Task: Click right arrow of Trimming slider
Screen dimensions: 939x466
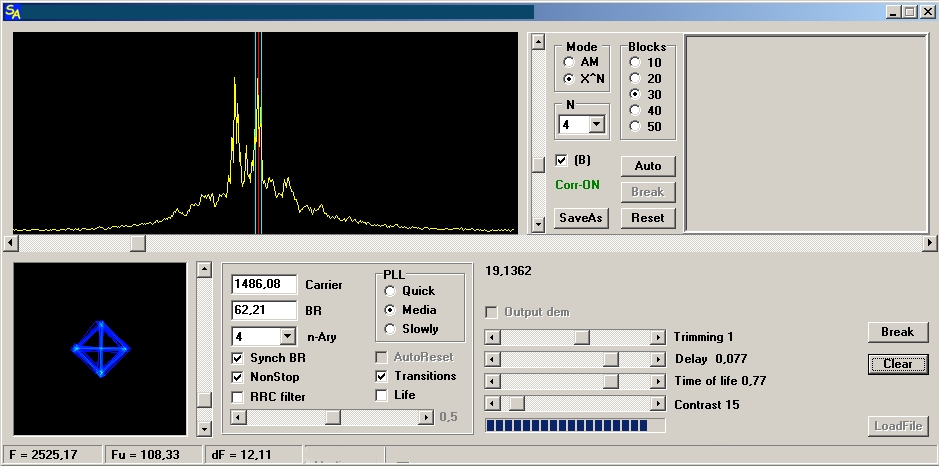Action: 658,337
